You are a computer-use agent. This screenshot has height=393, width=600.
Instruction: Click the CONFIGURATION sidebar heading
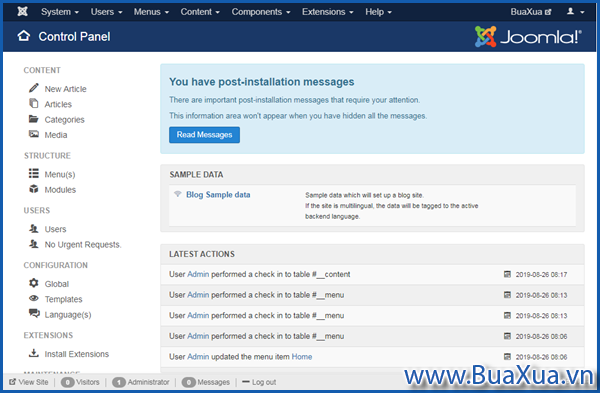[56, 265]
